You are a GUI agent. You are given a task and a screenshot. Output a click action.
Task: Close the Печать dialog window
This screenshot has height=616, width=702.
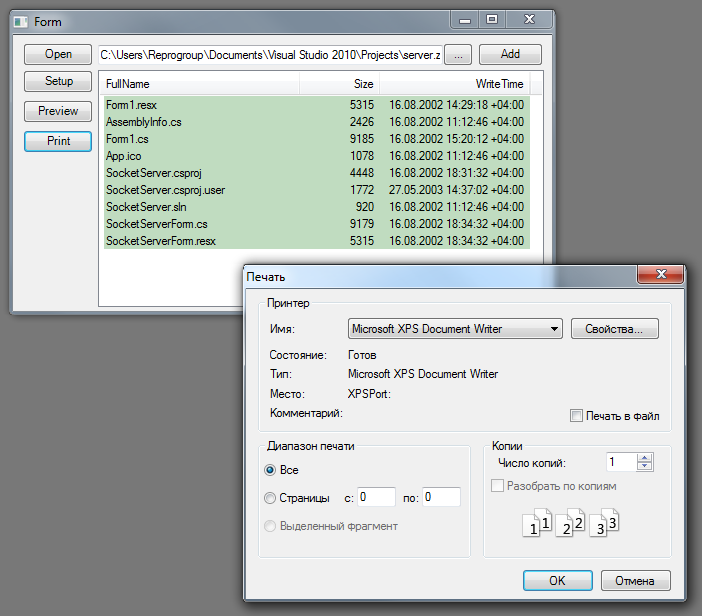click(662, 276)
